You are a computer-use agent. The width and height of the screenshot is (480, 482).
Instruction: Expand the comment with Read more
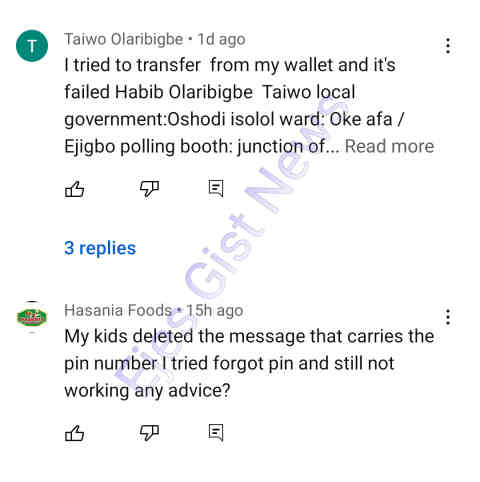pos(389,146)
